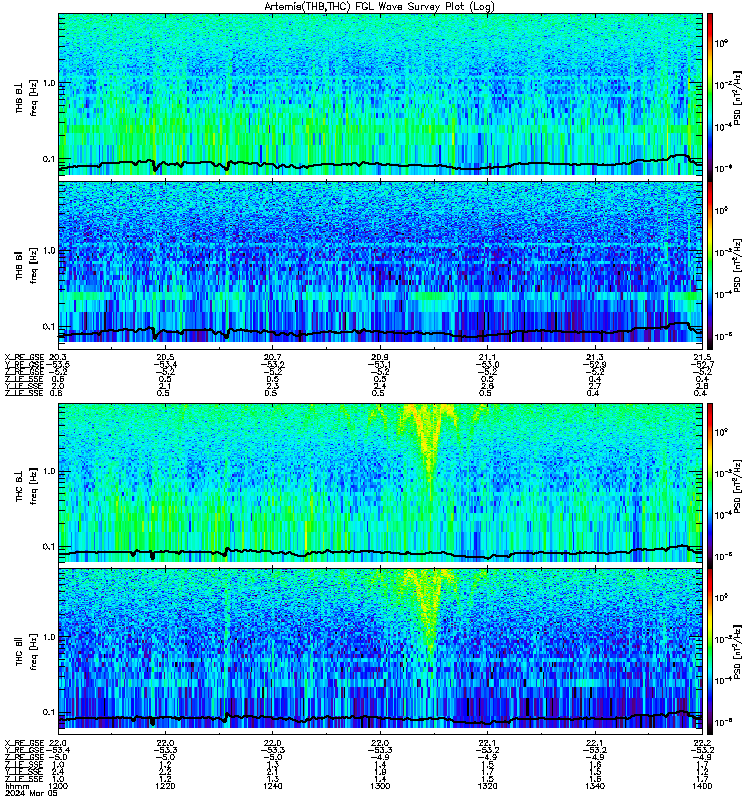The image size is (750, 800).
Task: Click the X_RE_GSE value 20.9
Action: pos(380,357)
